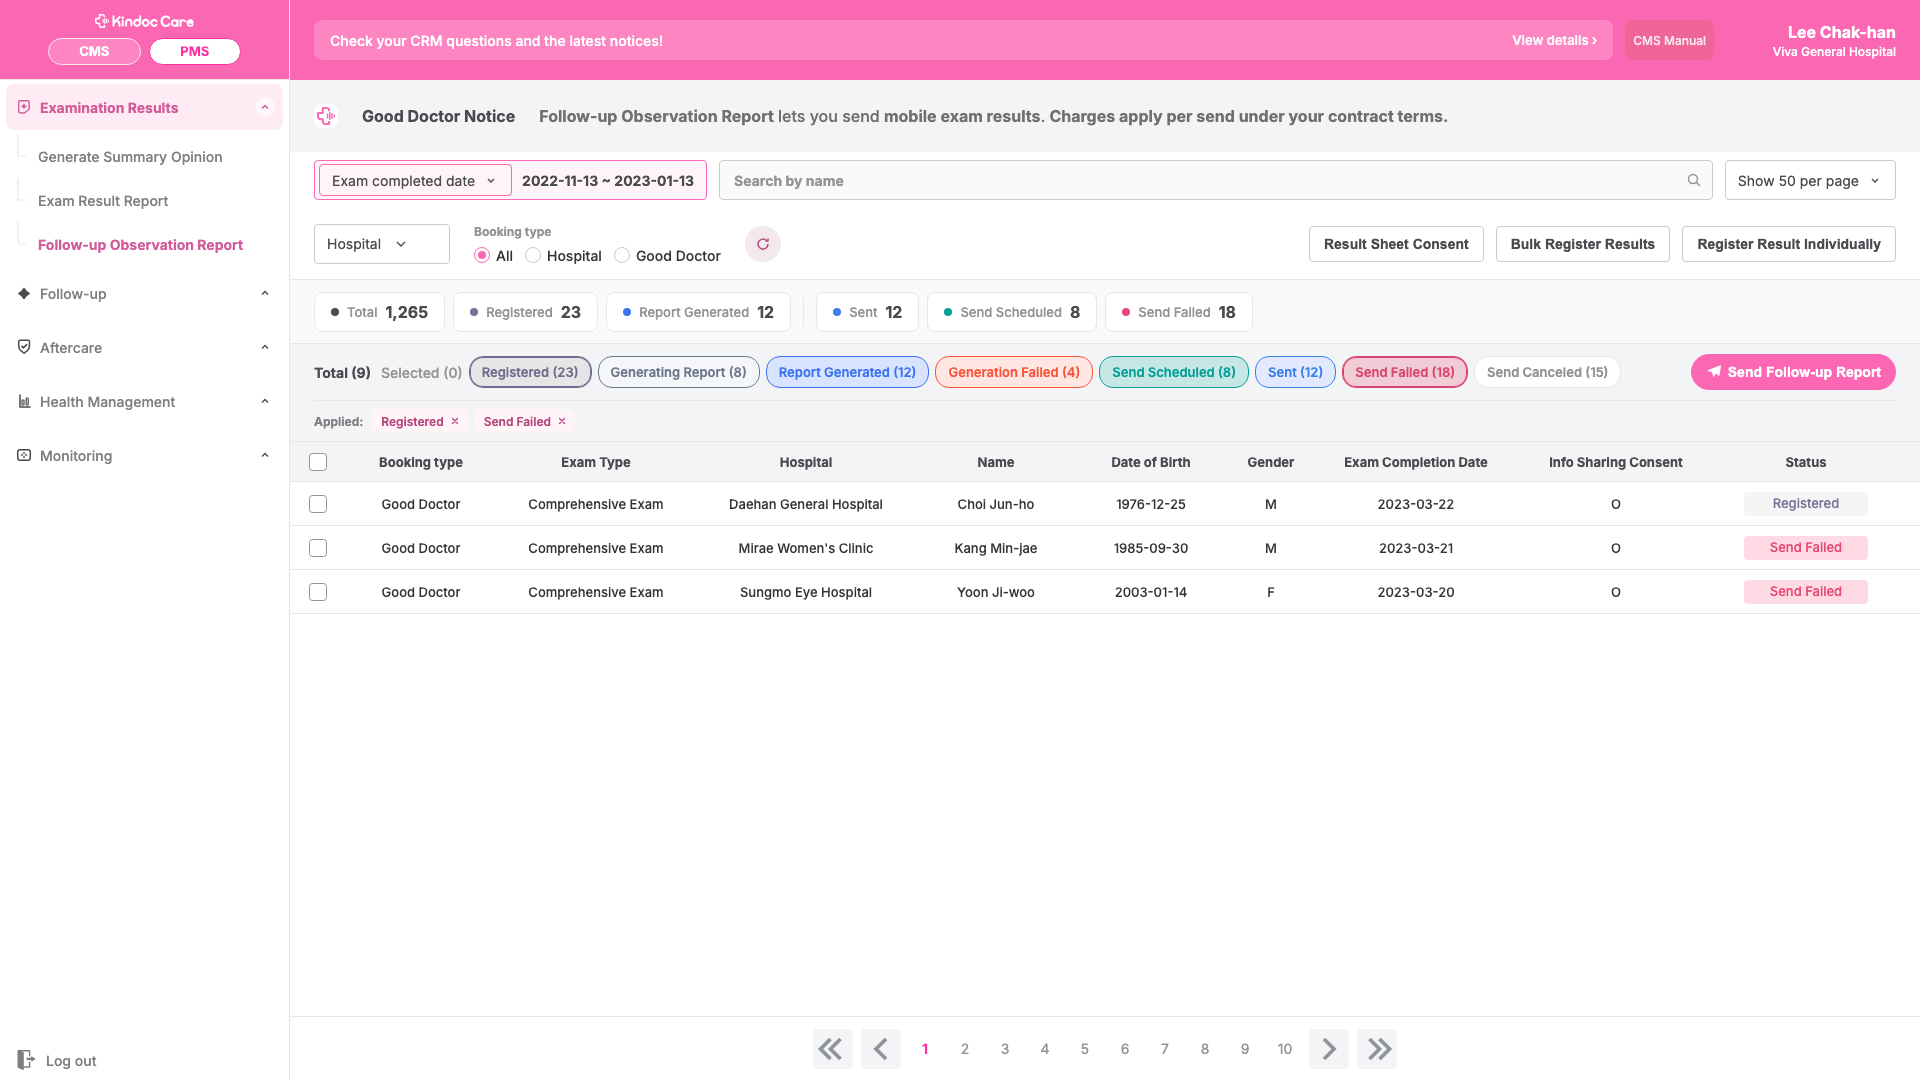Click the search magnifier icon
The width and height of the screenshot is (1920, 1080).
tap(1694, 180)
